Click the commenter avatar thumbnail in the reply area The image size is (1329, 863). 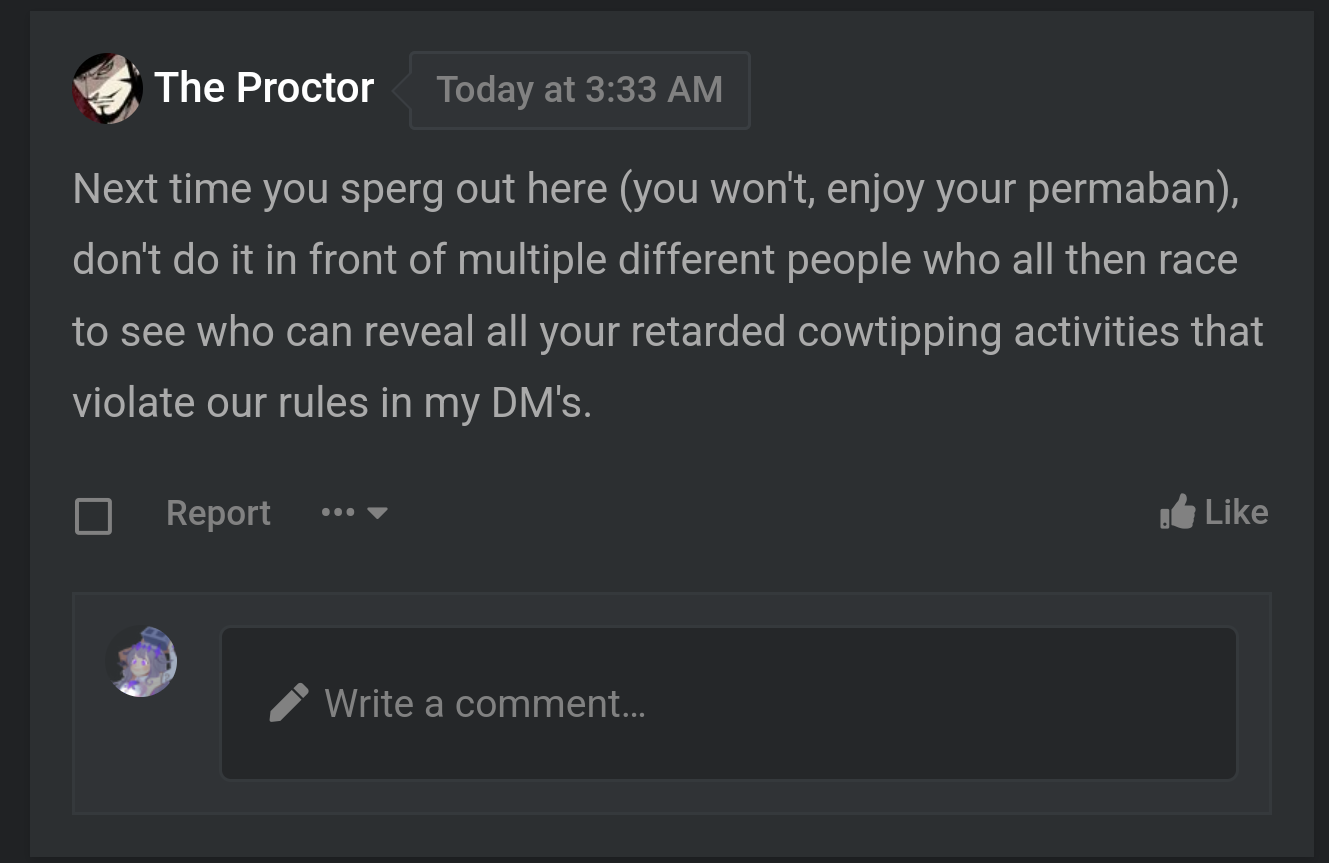pyautogui.click(x=142, y=661)
